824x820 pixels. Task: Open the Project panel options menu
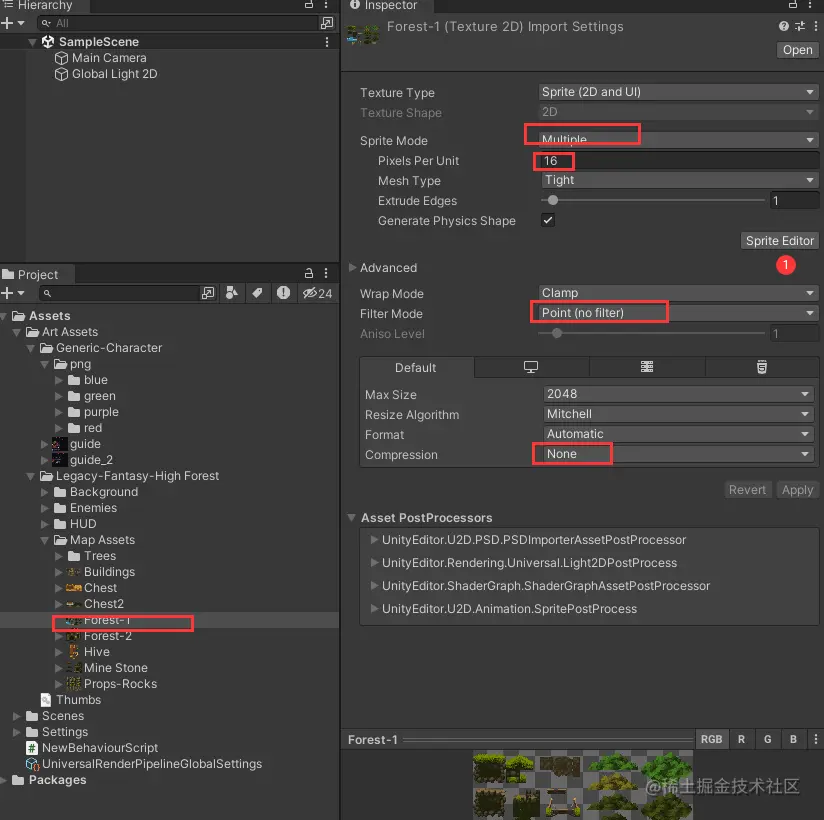[x=326, y=273]
